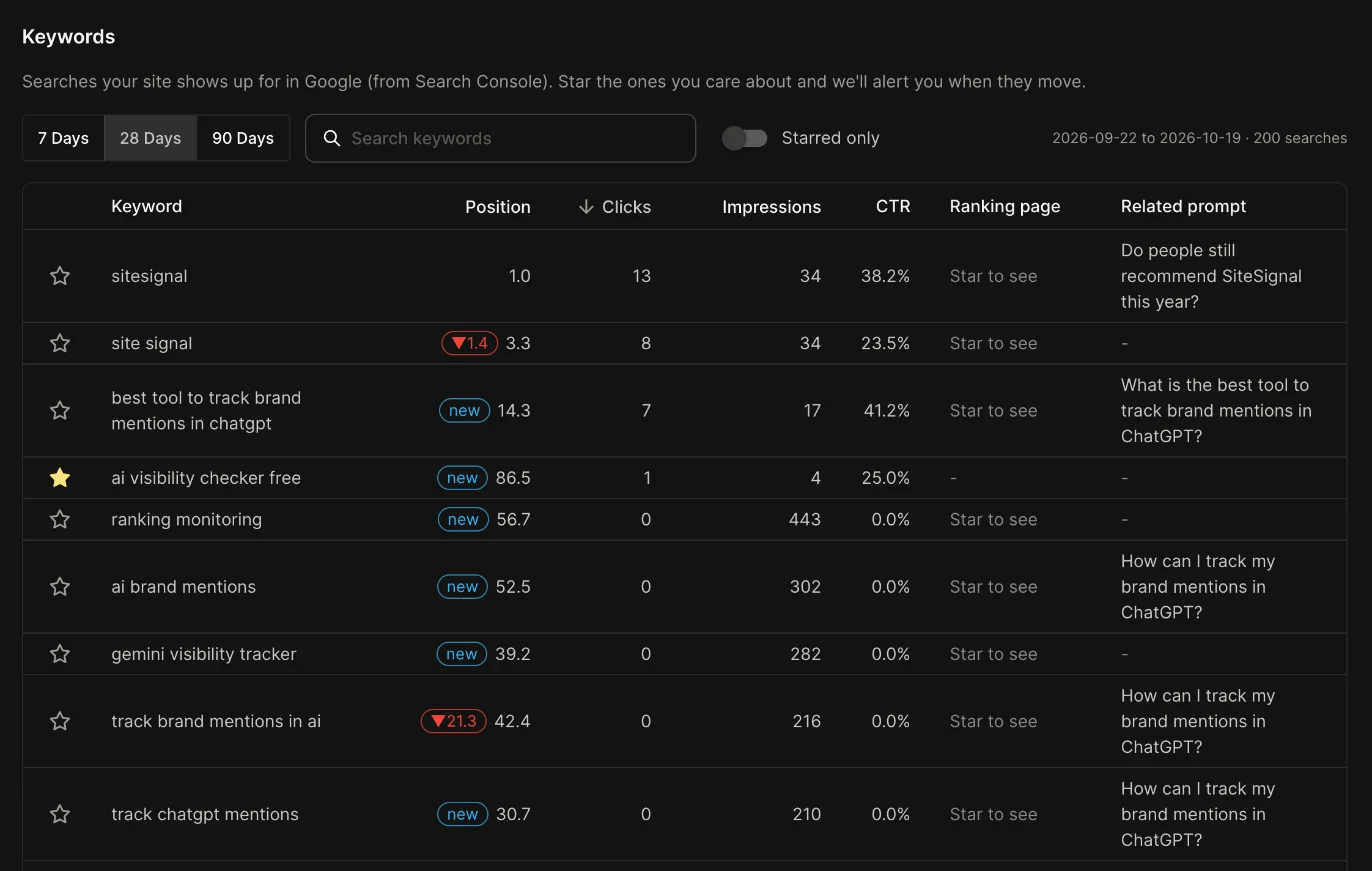Sort by the Position column header
This screenshot has height=871, width=1372.
pos(498,207)
